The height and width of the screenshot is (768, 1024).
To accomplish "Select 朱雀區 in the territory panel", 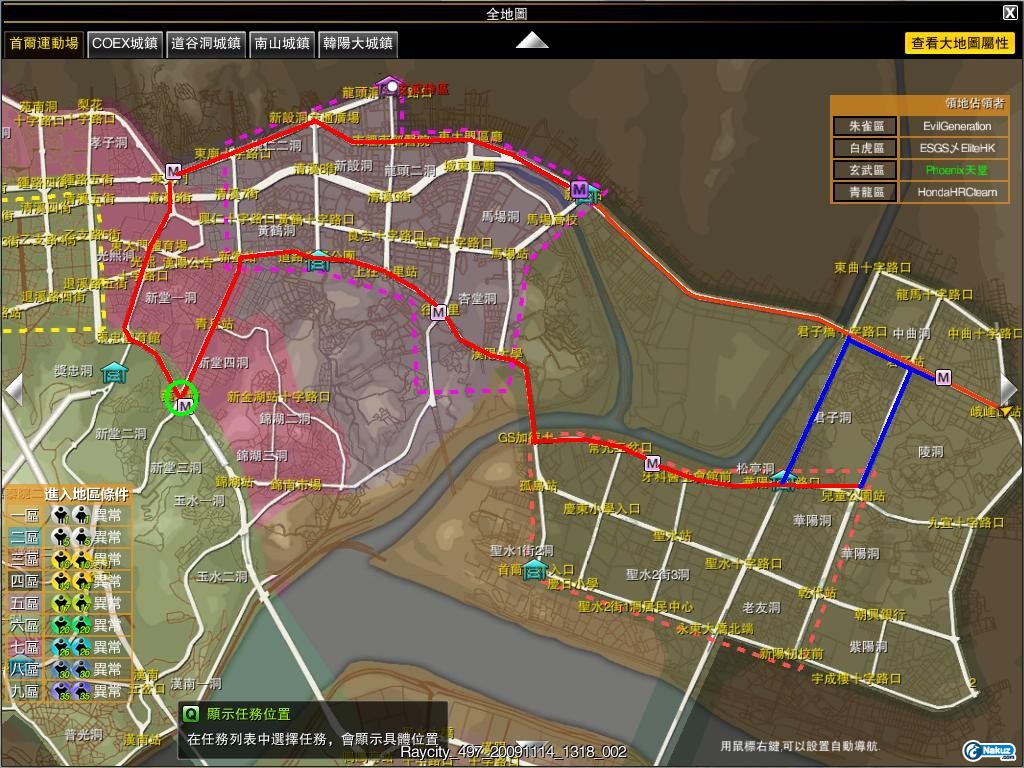I will (865, 126).
